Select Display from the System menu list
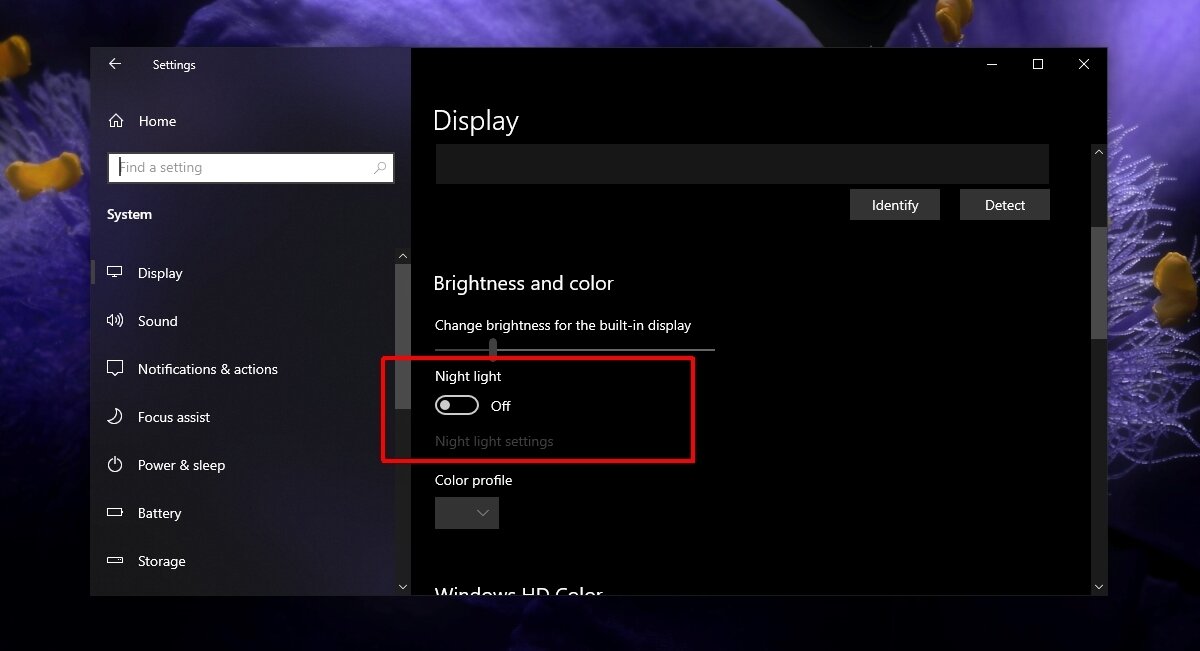Viewport: 1200px width, 651px height. click(x=160, y=272)
